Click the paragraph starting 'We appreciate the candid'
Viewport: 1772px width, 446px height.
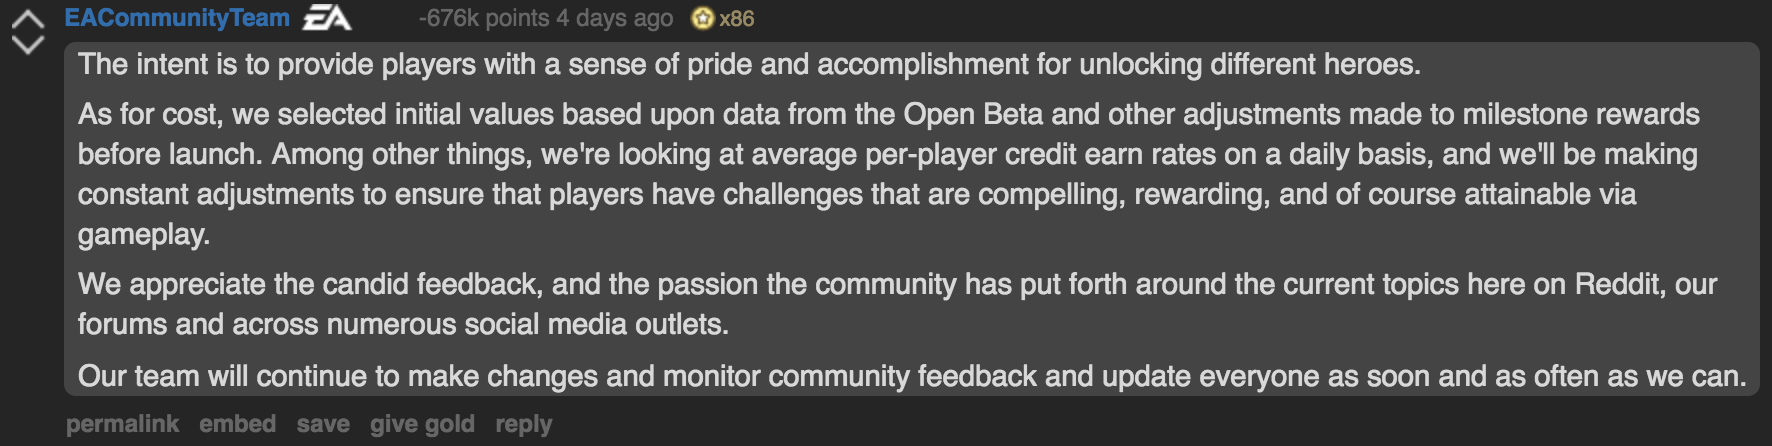pos(897,304)
